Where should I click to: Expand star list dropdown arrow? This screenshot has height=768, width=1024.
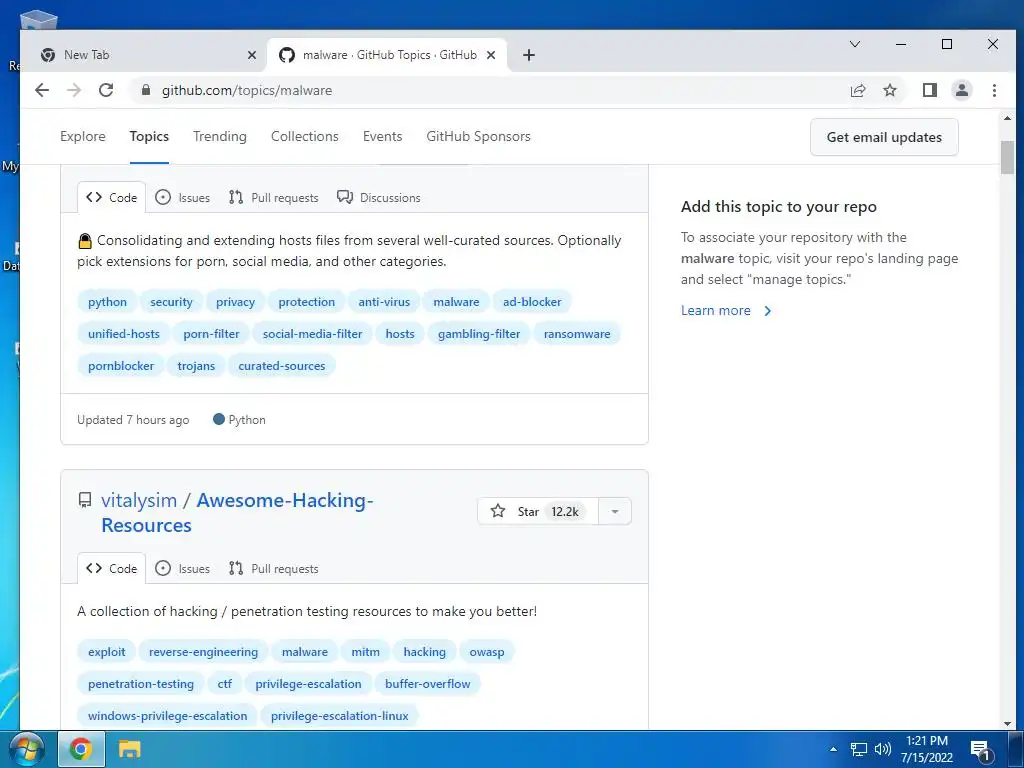pyautogui.click(x=615, y=511)
